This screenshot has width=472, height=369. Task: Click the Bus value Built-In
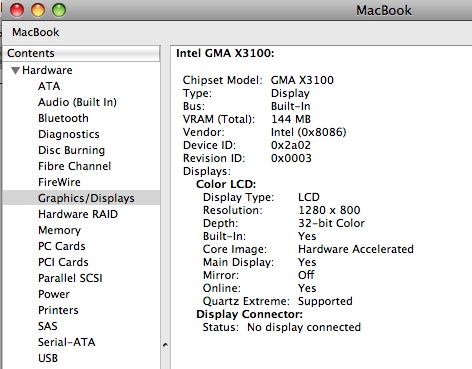coord(290,106)
